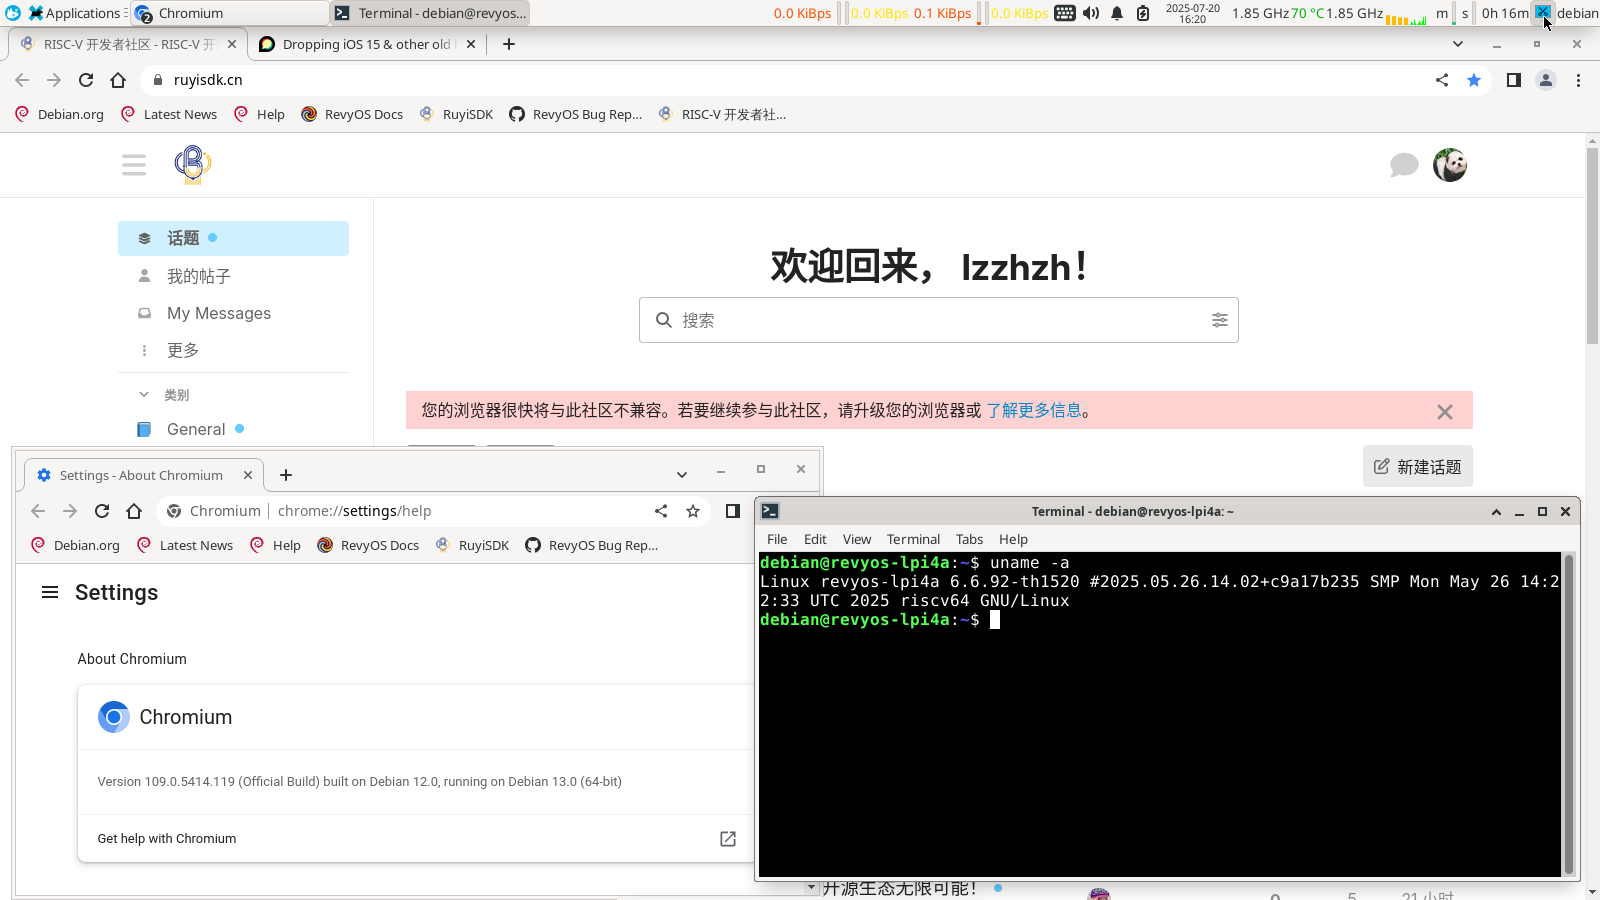
Task: Open RevyOS Docs bookmark in main window
Action: pyautogui.click(x=352, y=114)
